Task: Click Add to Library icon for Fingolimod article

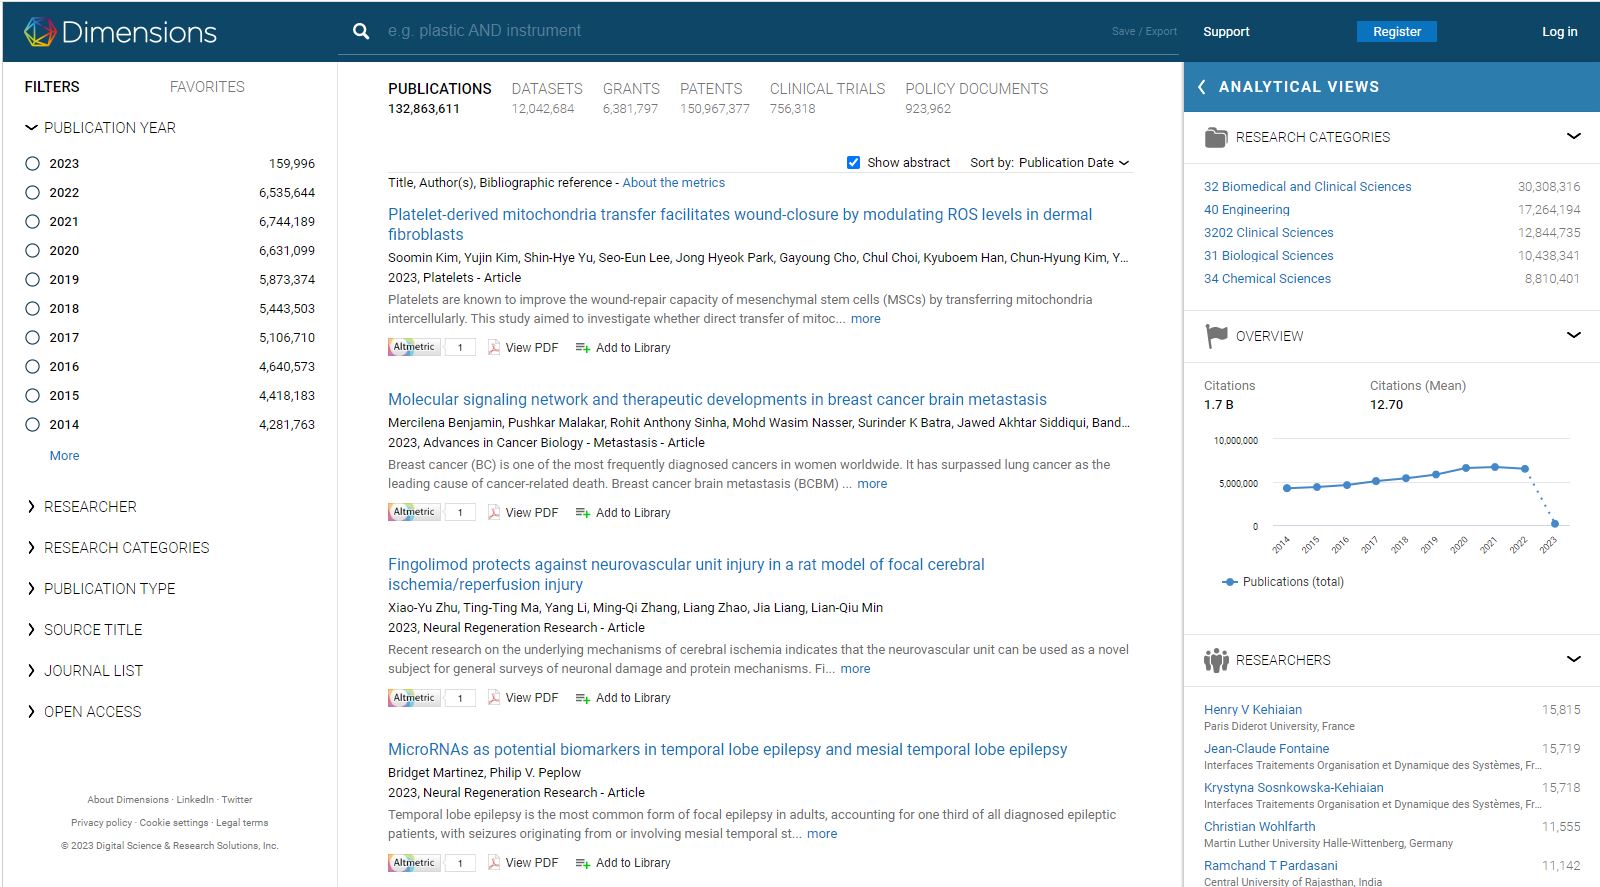Action: point(583,698)
